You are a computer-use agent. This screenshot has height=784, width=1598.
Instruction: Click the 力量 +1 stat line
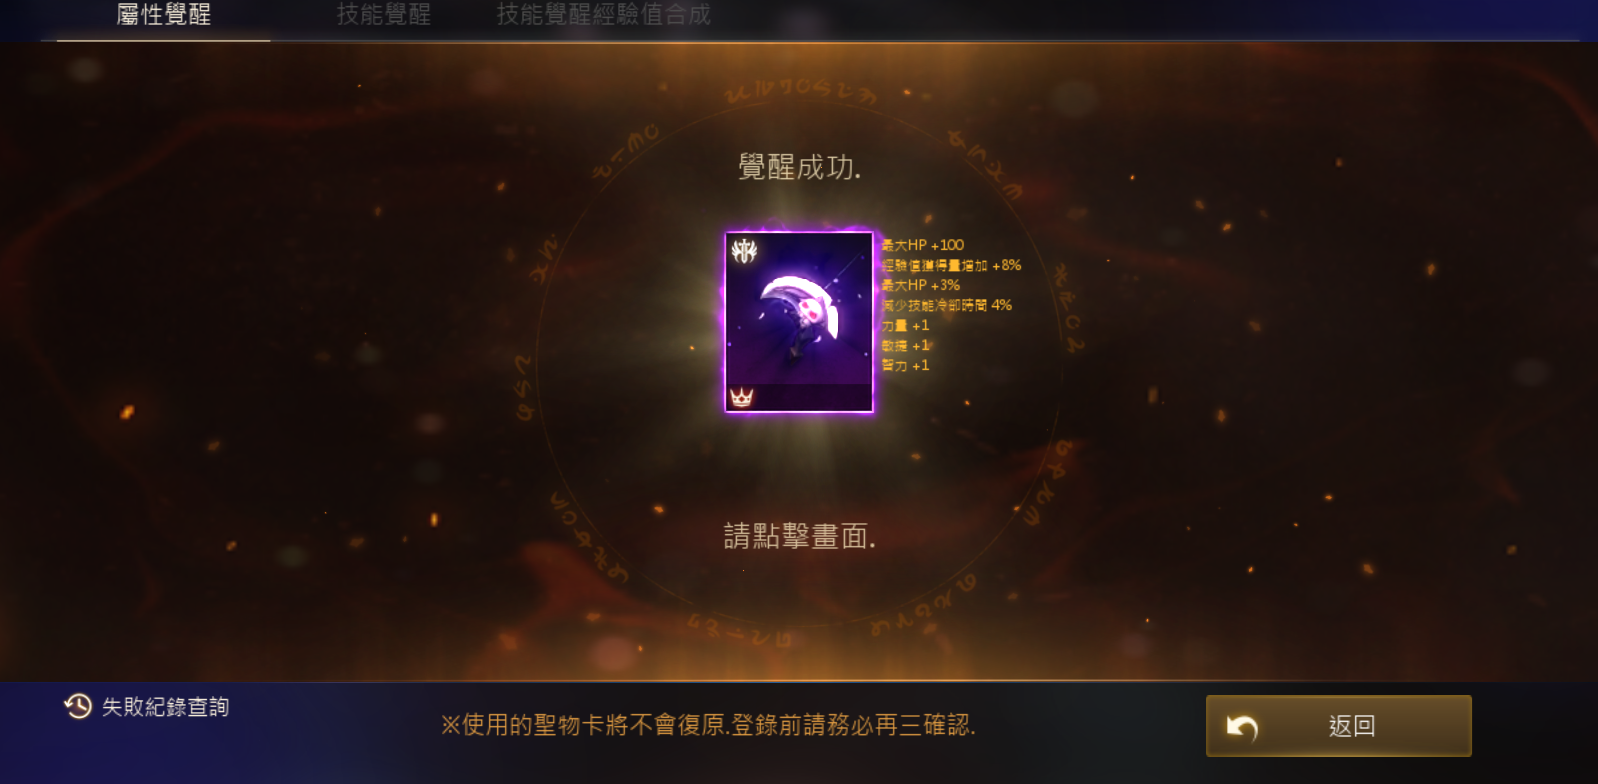coord(905,325)
